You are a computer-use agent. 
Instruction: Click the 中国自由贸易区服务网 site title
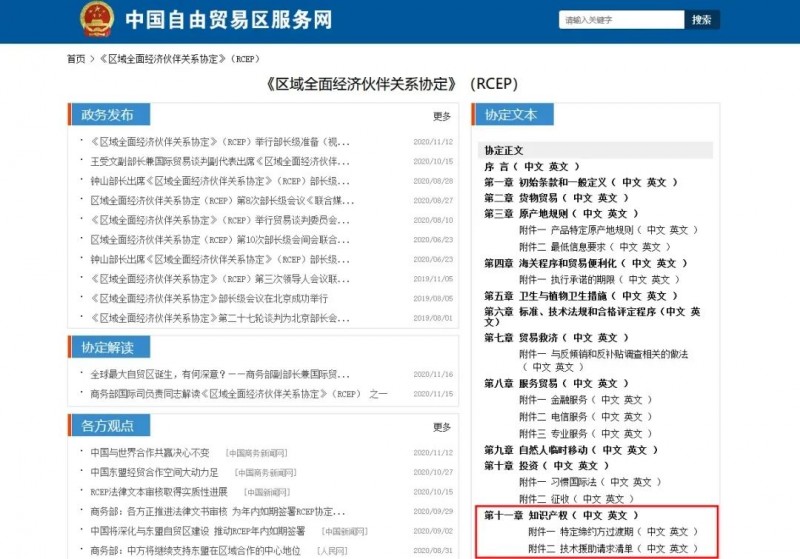tap(230, 19)
